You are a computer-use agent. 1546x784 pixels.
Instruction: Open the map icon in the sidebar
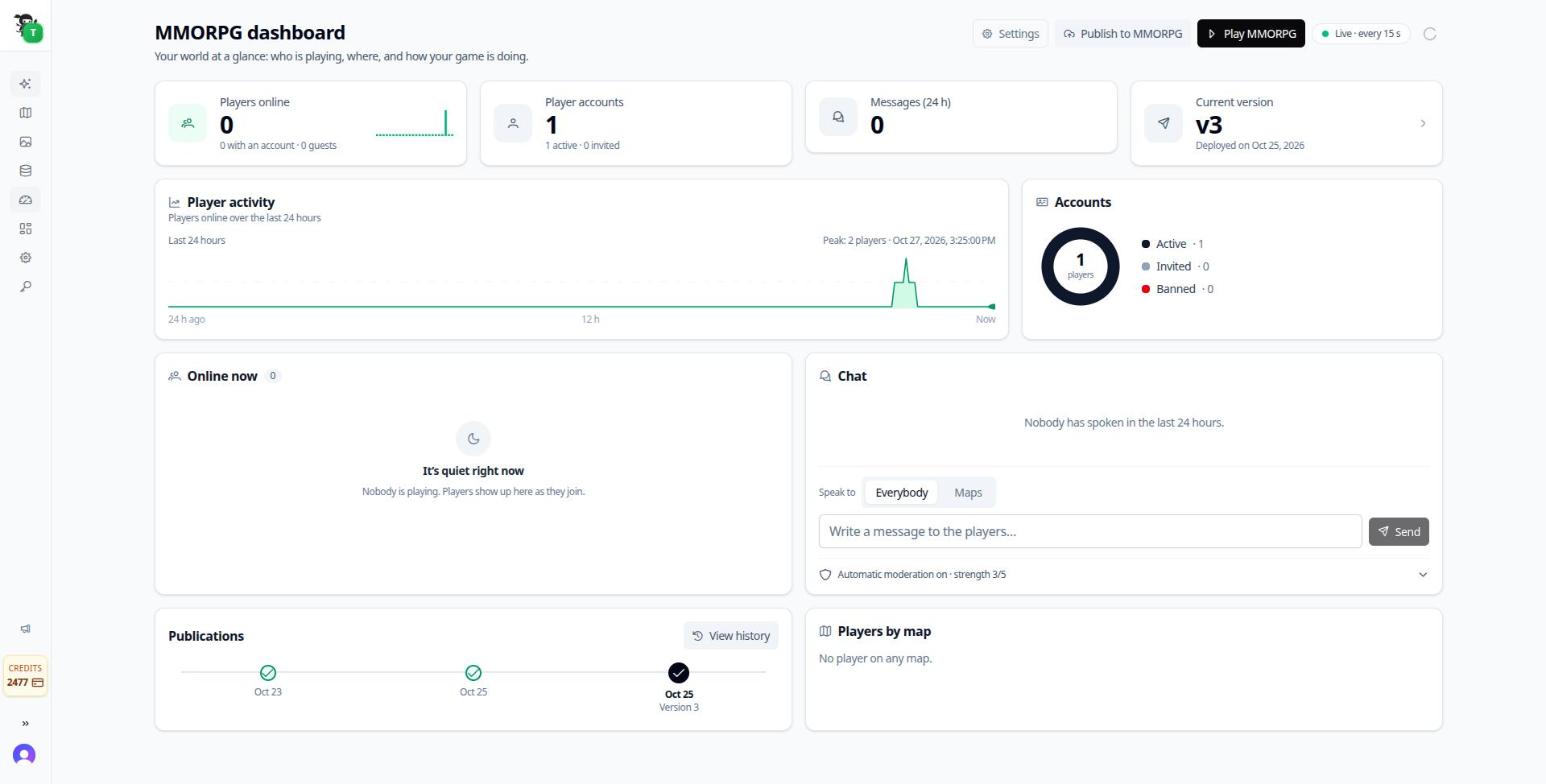pos(25,113)
